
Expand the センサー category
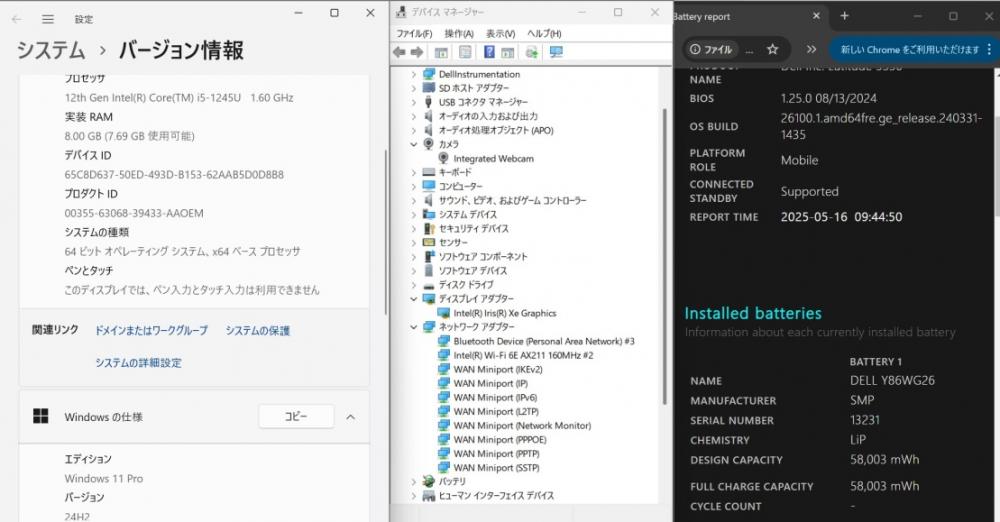(414, 242)
